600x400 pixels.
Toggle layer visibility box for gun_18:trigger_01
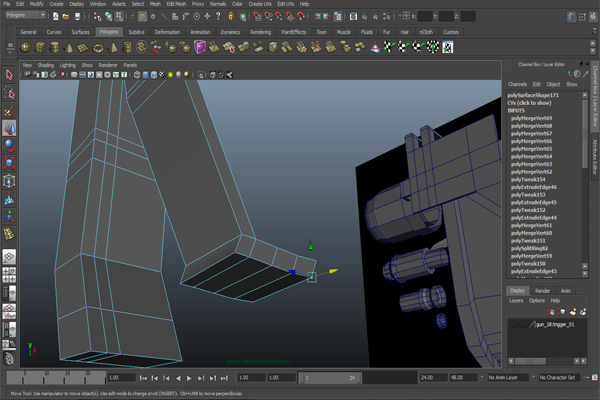(514, 325)
